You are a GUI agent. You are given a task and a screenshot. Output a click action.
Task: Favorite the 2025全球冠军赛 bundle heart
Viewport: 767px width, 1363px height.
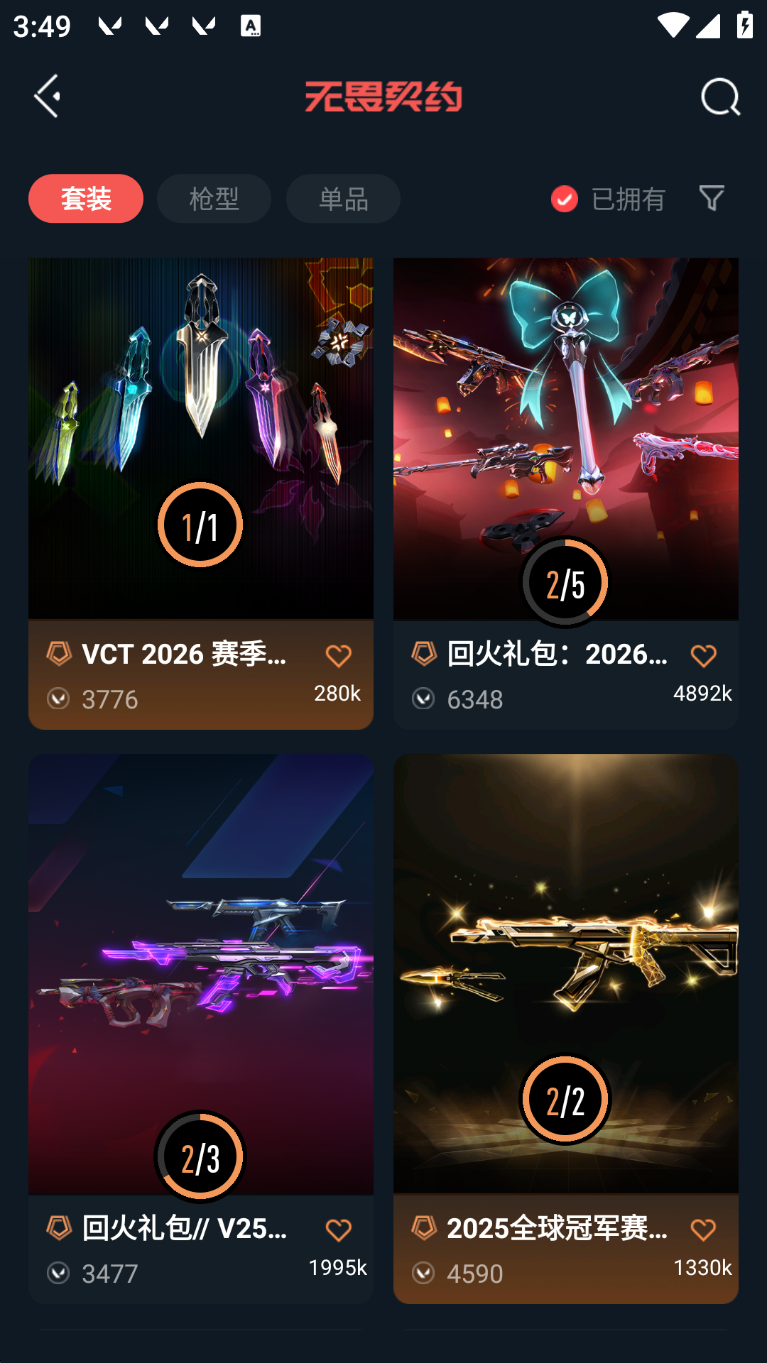click(x=704, y=1230)
